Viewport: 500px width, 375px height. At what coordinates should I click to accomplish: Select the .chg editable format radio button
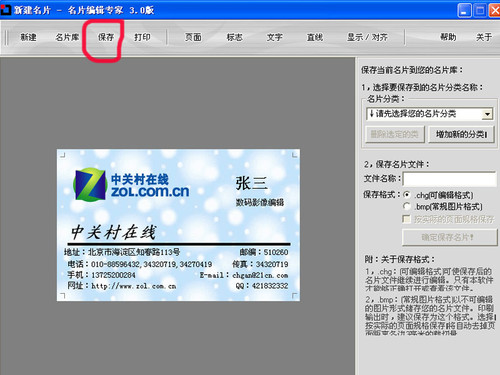tap(406, 195)
